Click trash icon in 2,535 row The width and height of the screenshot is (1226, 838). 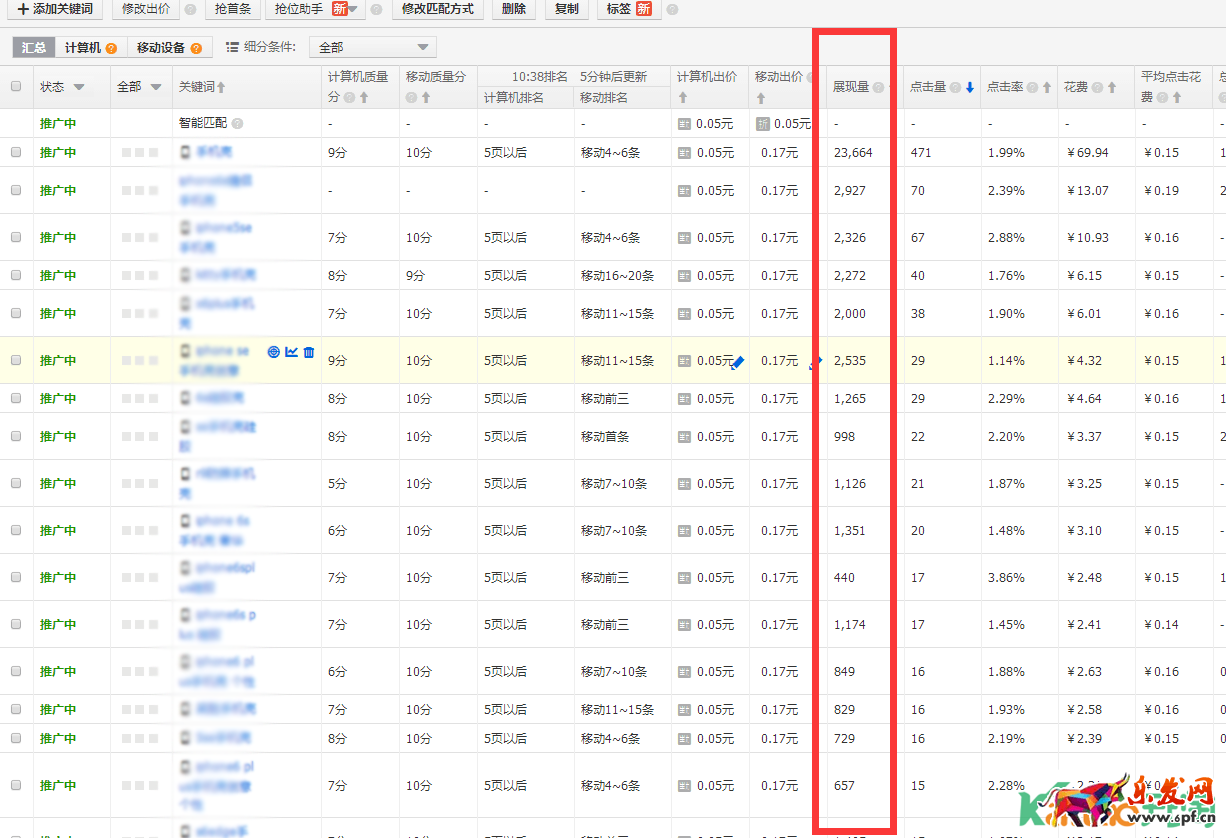[x=309, y=352]
